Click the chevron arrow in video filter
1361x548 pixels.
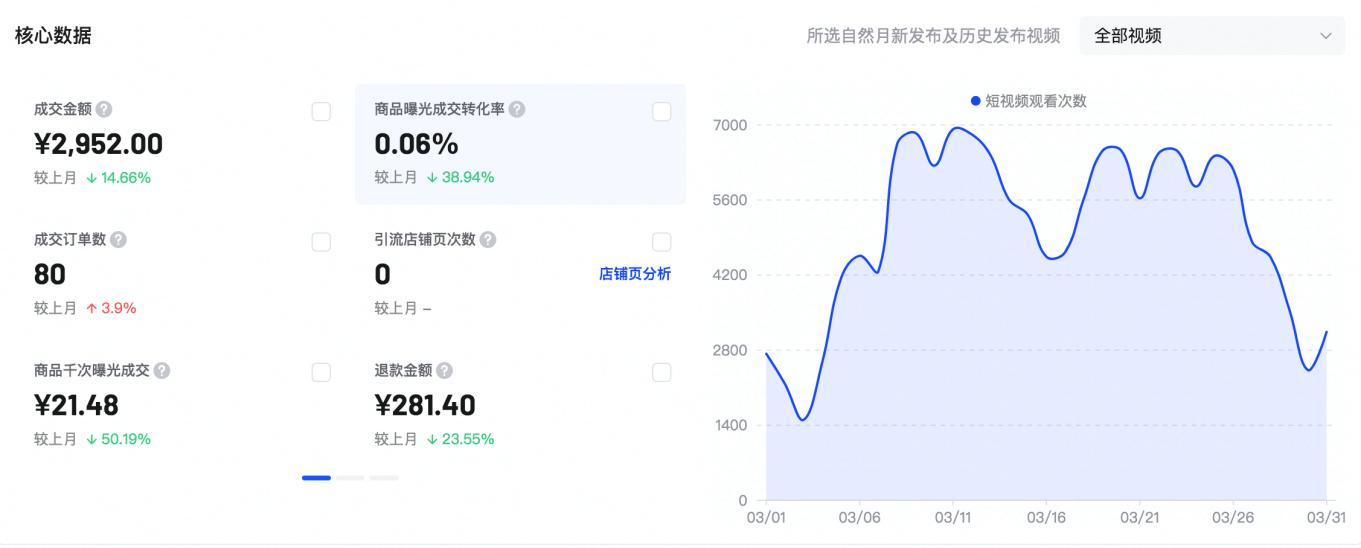tap(1326, 36)
